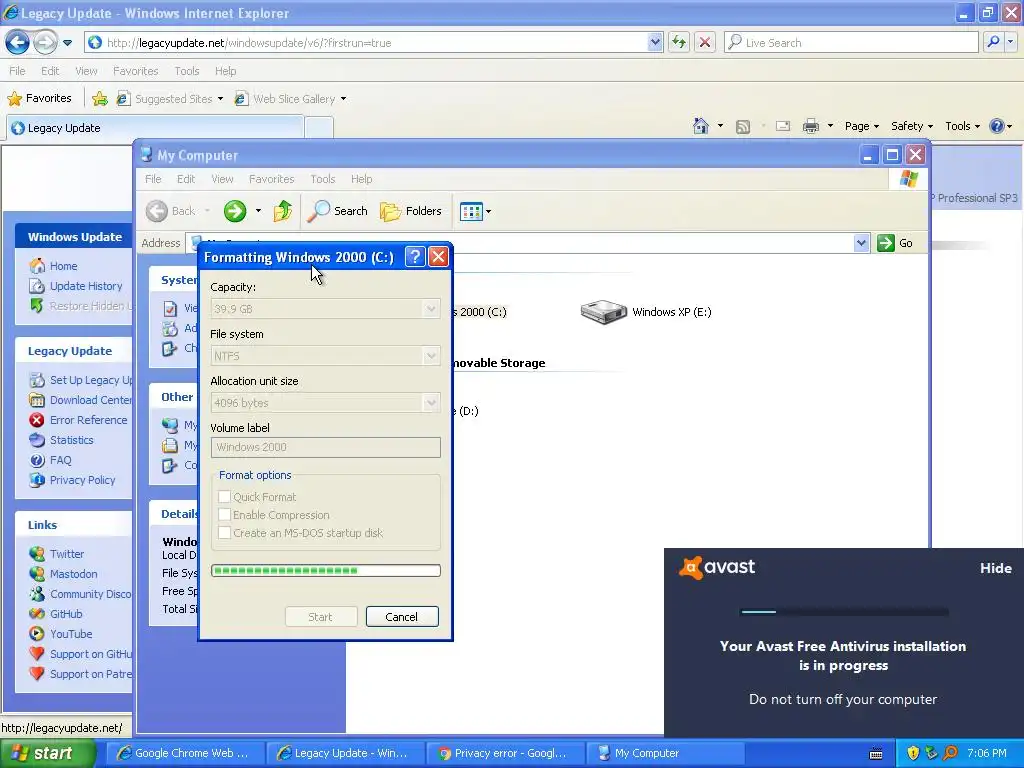Open the IE View menu
The width and height of the screenshot is (1024, 768).
coord(86,71)
